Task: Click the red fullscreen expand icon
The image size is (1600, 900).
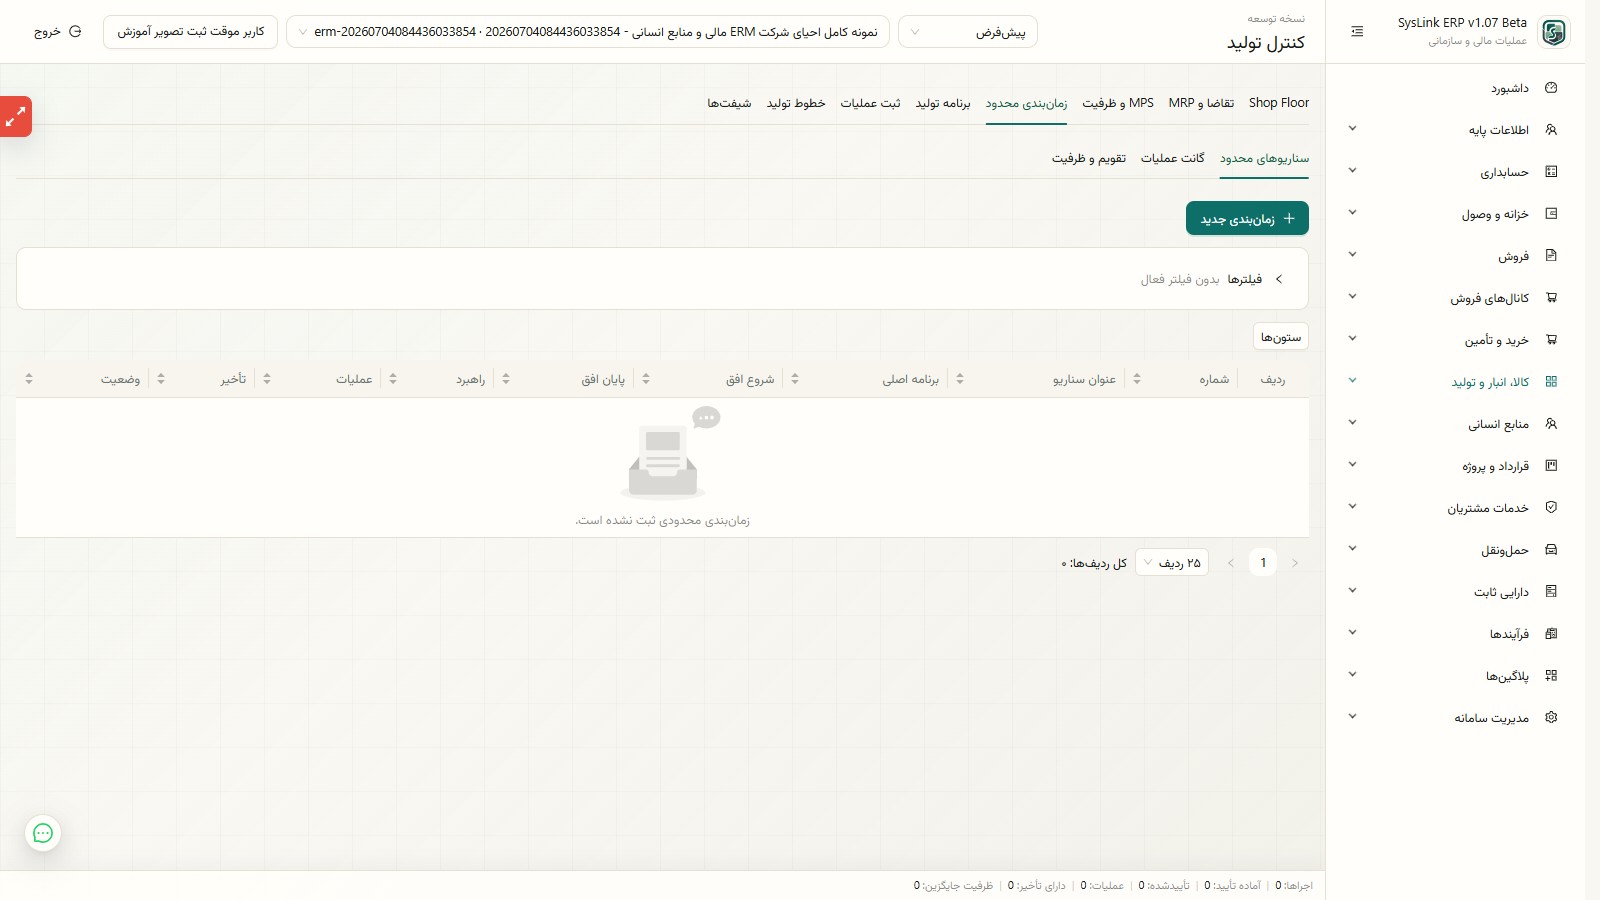Action: click(x=15, y=117)
